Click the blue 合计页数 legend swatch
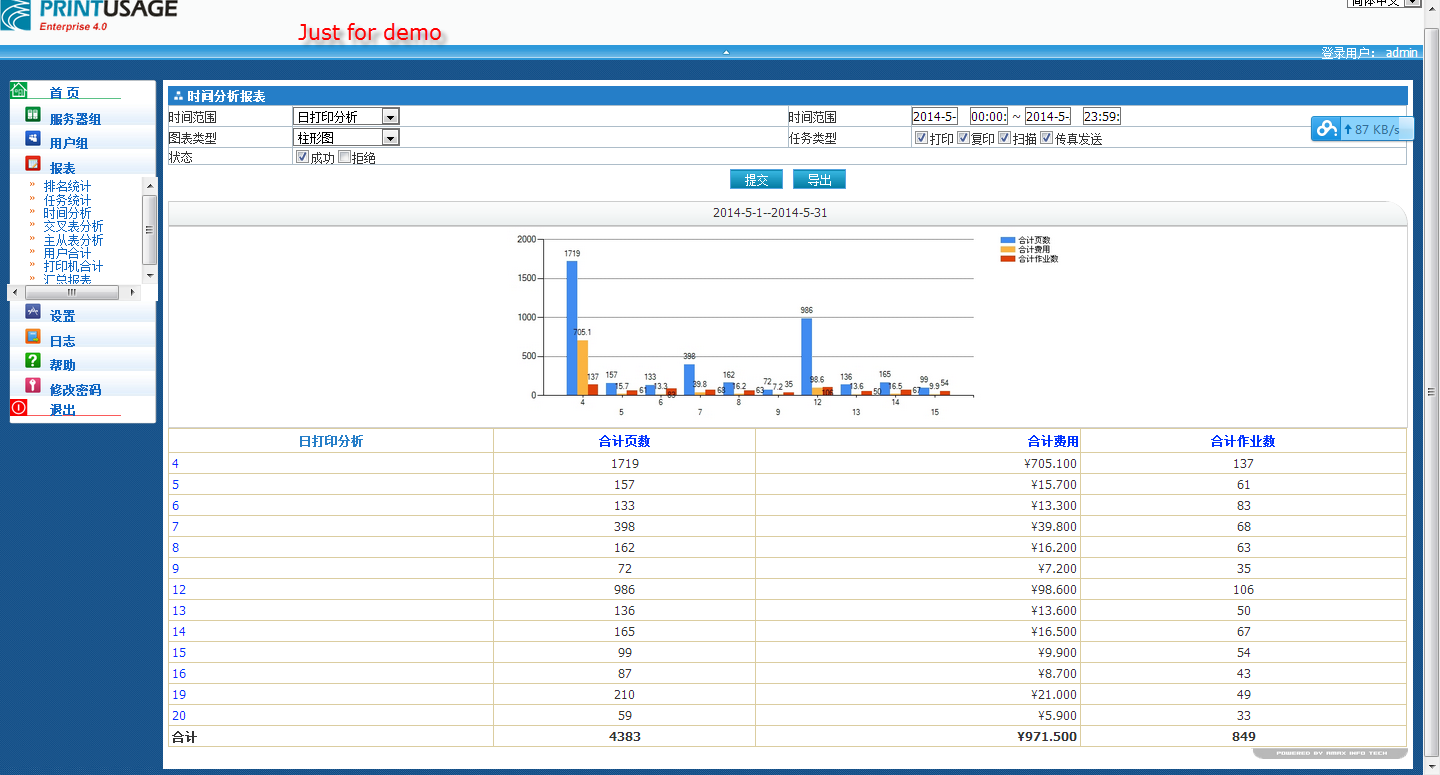The width and height of the screenshot is (1440, 775). pyautogui.click(x=1008, y=240)
